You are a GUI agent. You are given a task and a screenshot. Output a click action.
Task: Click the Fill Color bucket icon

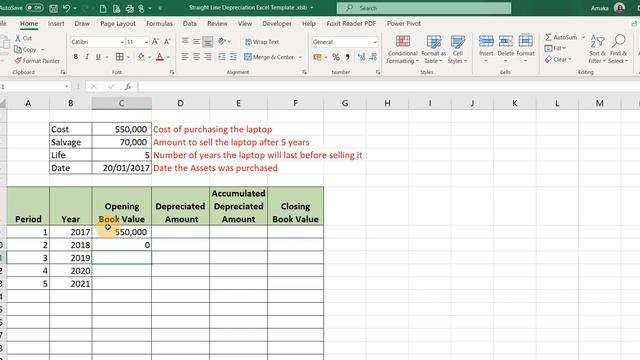(x=141, y=57)
